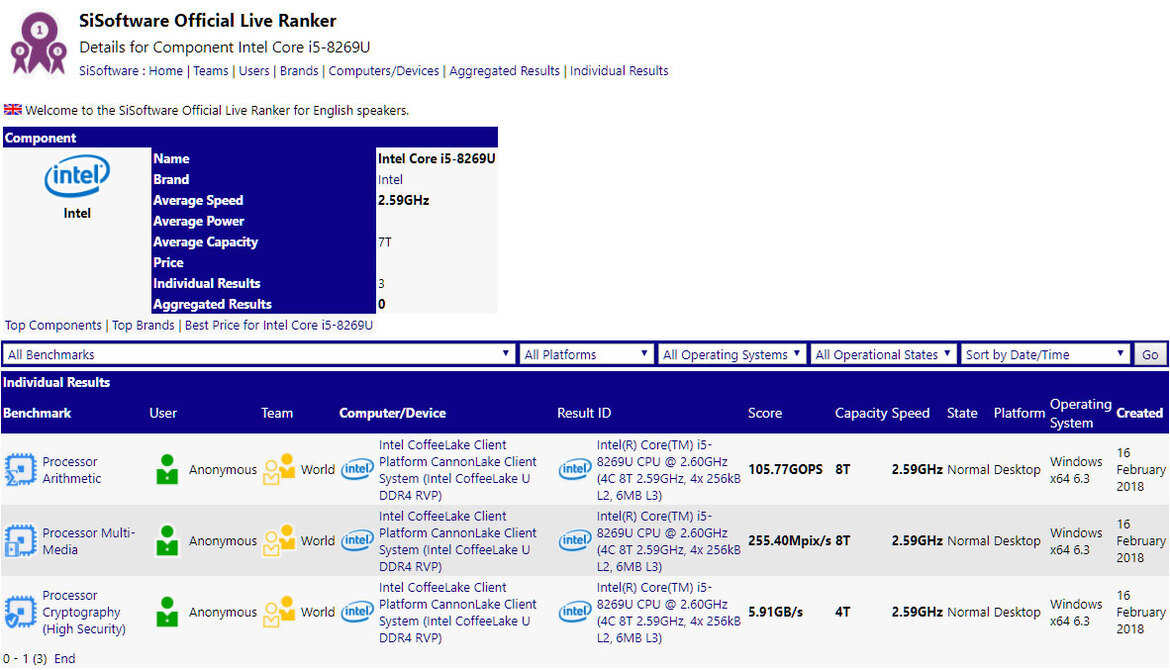This screenshot has width=1170, height=670.
Task: Click the Result ID column header
Action: (x=584, y=413)
